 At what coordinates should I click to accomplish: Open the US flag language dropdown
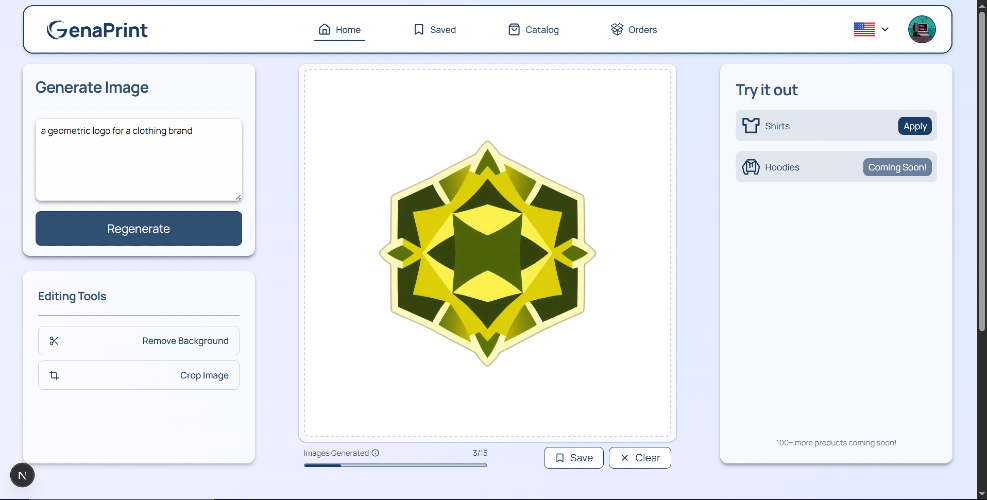871,29
